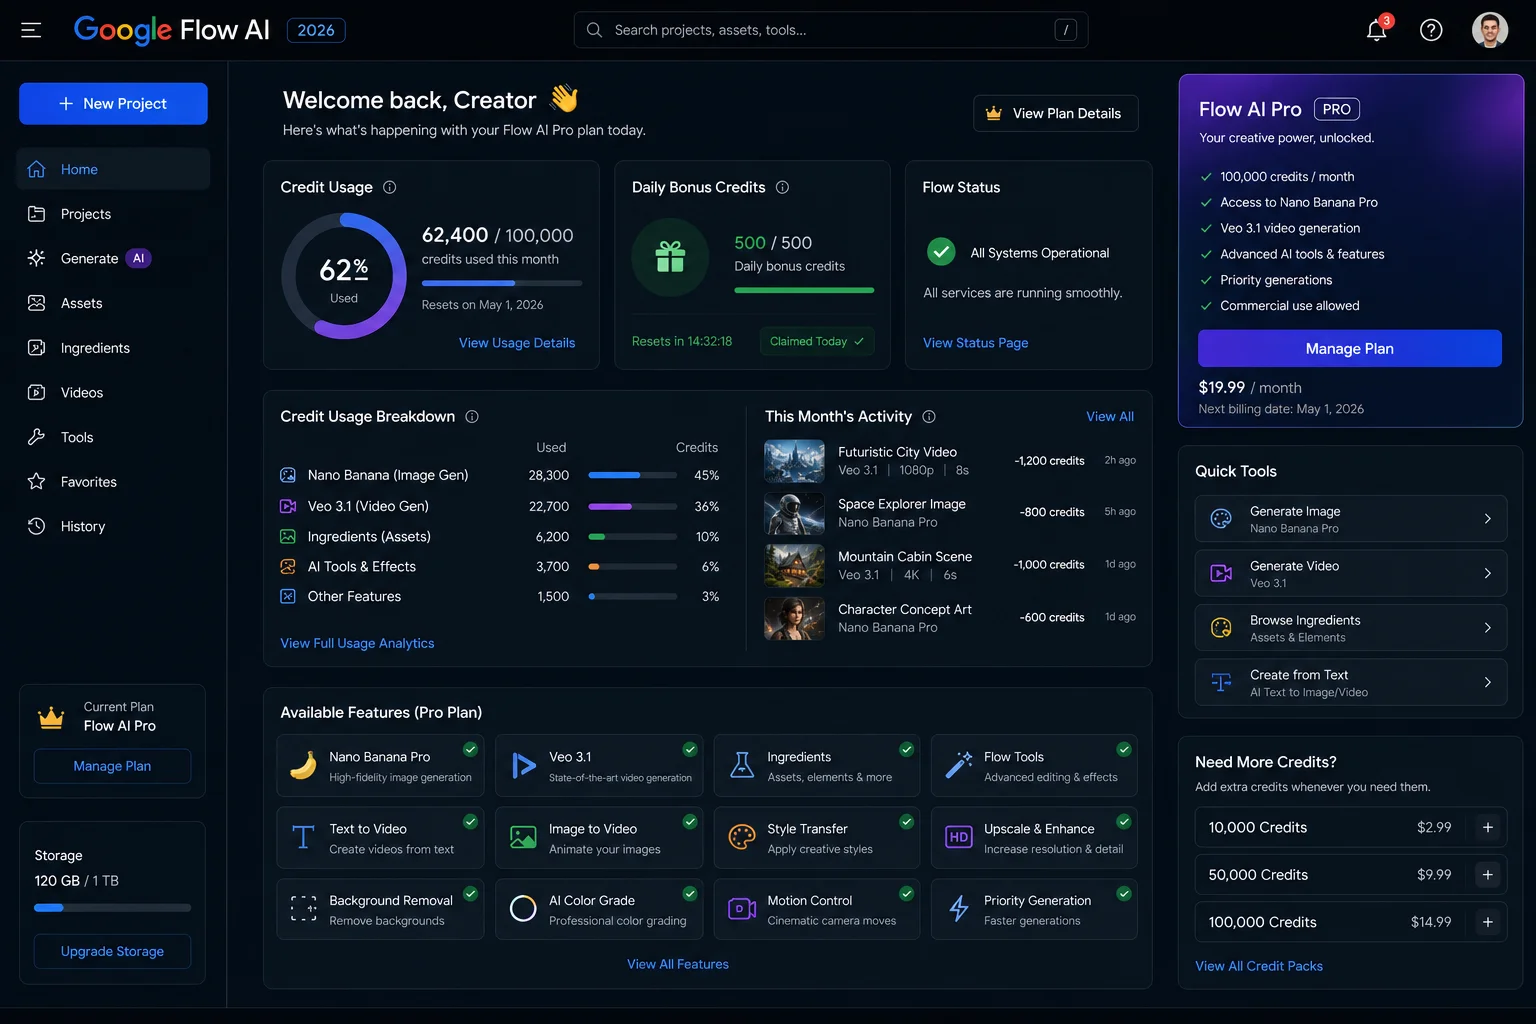Screen dimensions: 1536x1024
Task: Click Upgrade Storage button
Action: pyautogui.click(x=112, y=951)
